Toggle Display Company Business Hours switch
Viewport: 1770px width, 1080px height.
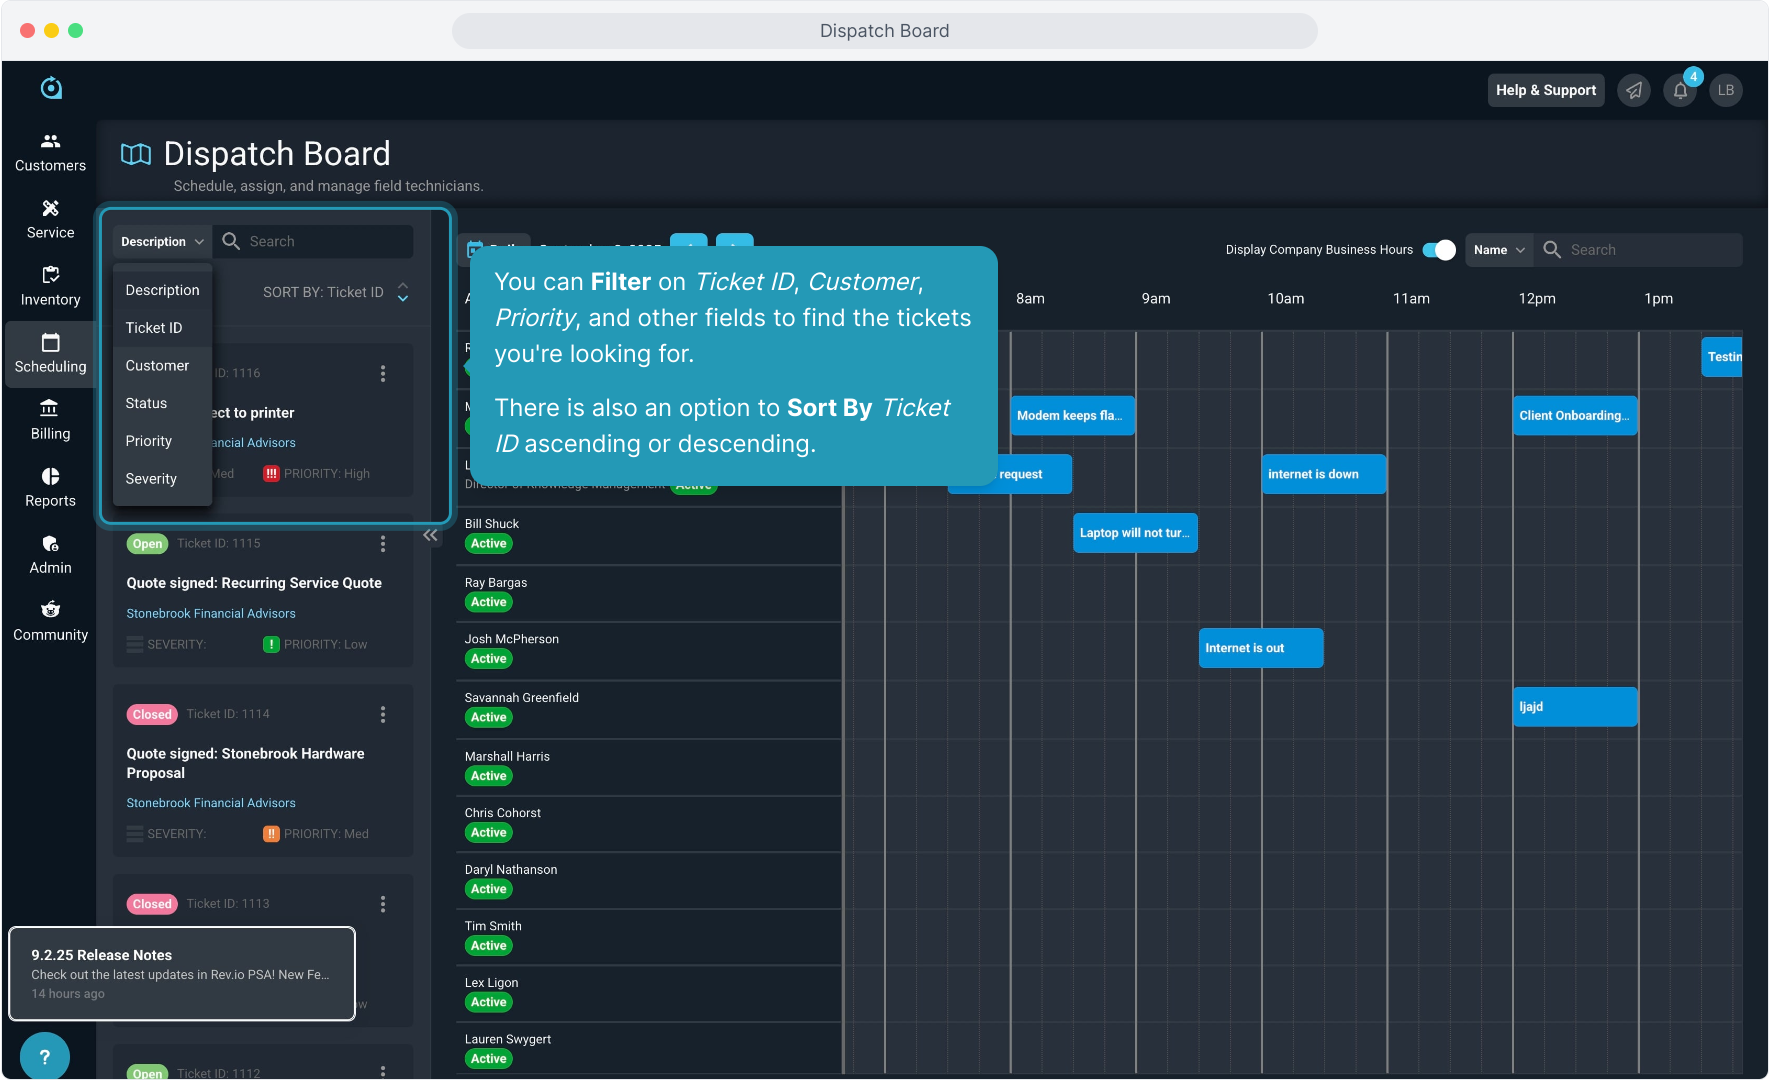[1439, 250]
